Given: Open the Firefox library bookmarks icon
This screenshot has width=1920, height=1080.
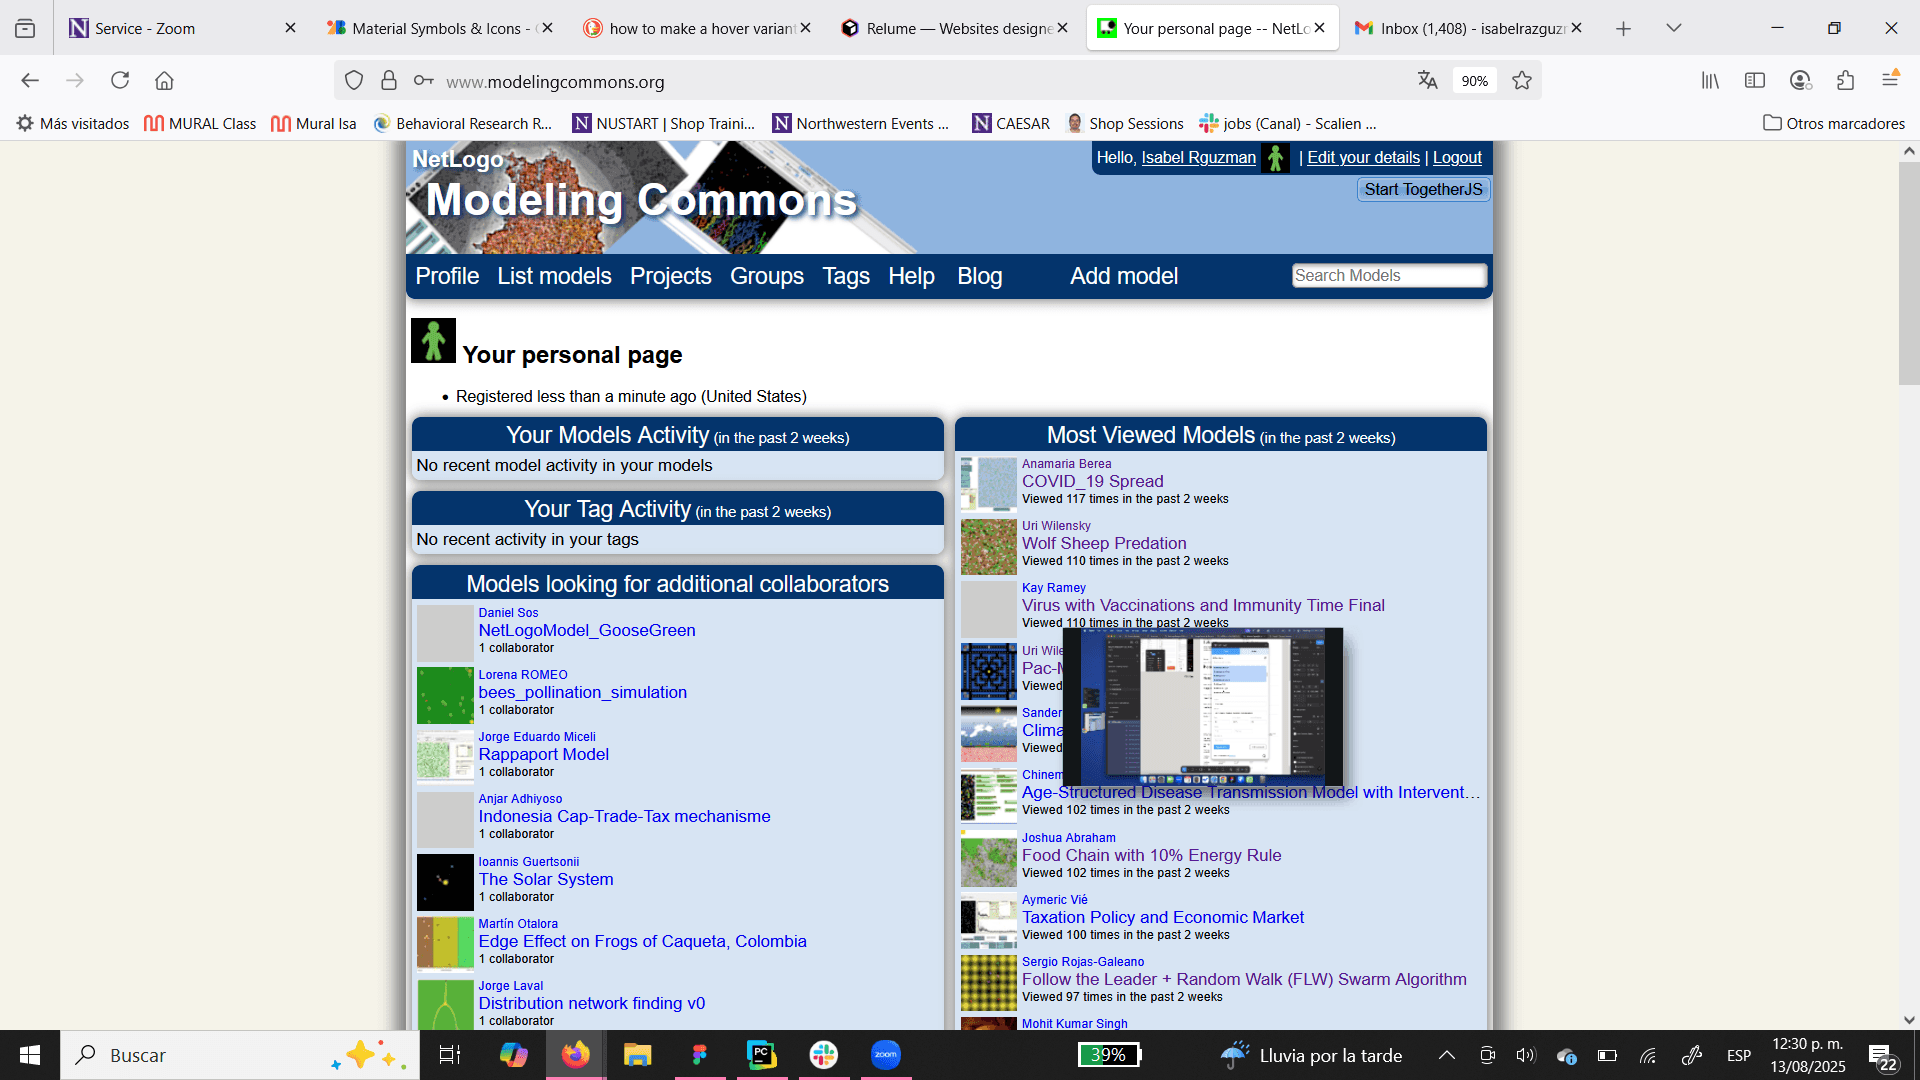Looking at the screenshot, I should tap(1710, 80).
